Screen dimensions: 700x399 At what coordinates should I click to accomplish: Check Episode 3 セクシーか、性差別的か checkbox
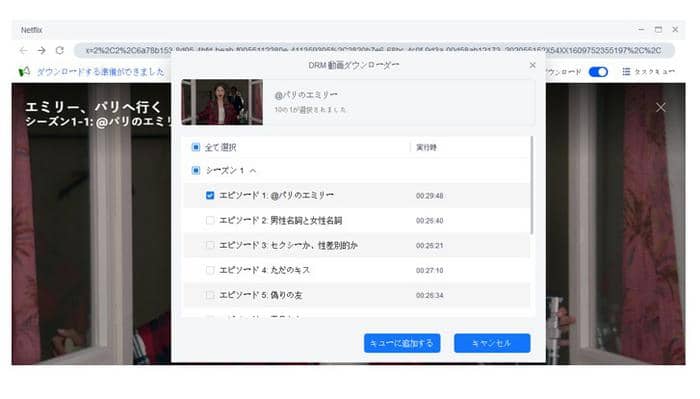210,245
